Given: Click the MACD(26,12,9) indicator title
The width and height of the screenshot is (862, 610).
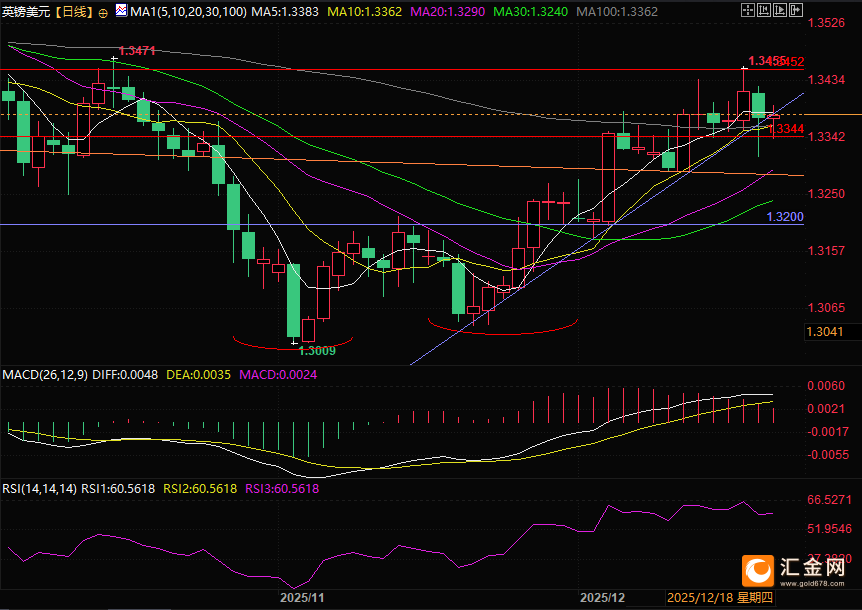Looking at the screenshot, I should pyautogui.click(x=45, y=375).
